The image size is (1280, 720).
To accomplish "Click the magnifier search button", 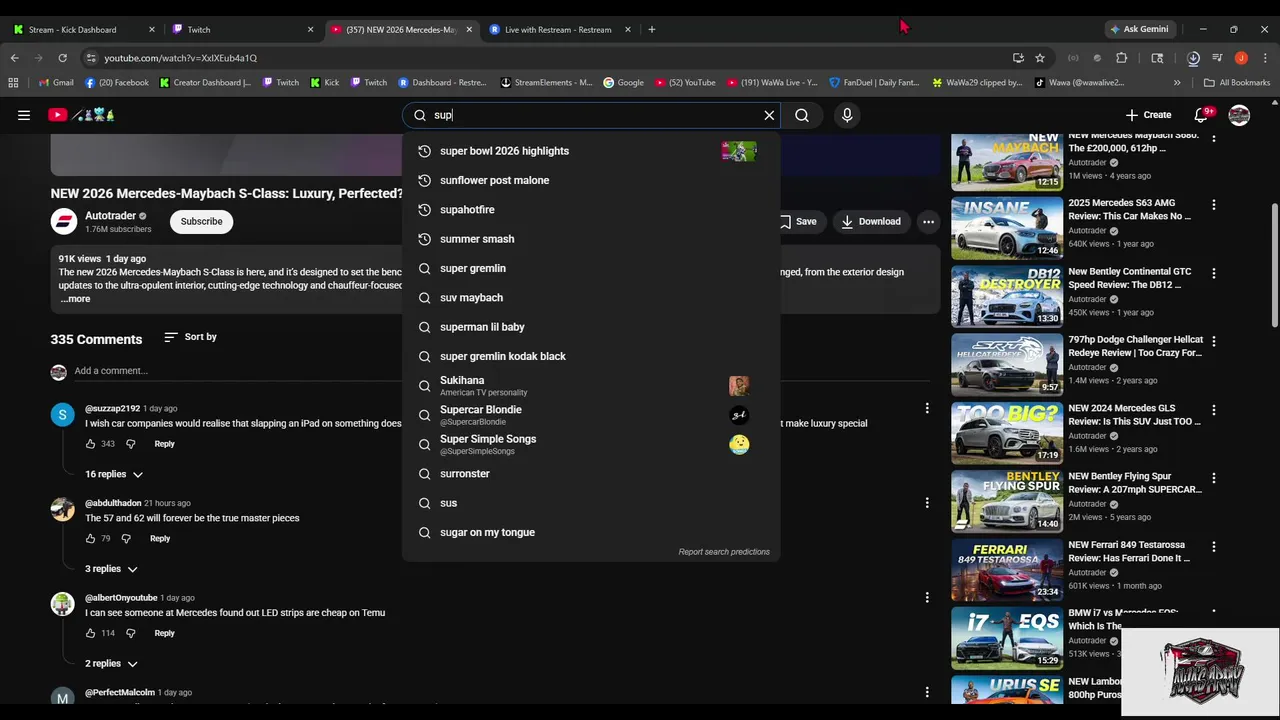I will tap(802, 115).
